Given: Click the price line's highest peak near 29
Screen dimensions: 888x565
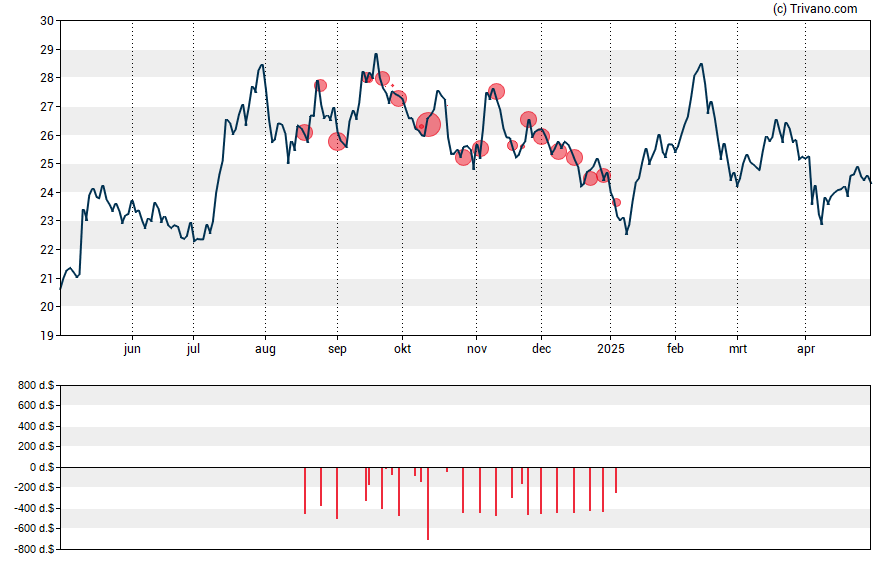Looking at the screenshot, I should 376,54.
